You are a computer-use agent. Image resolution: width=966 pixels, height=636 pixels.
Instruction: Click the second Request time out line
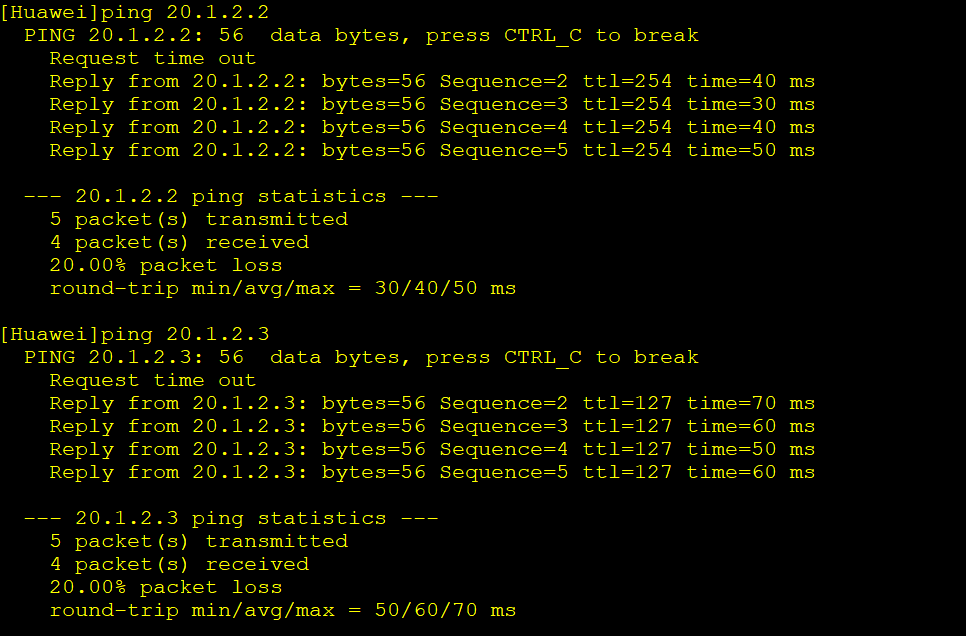pyautogui.click(x=153, y=380)
